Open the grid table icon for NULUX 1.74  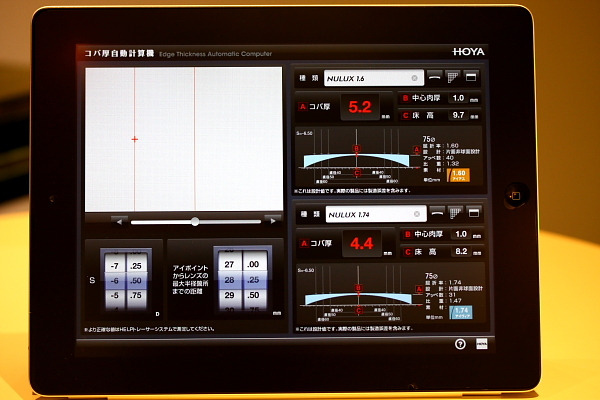point(455,213)
